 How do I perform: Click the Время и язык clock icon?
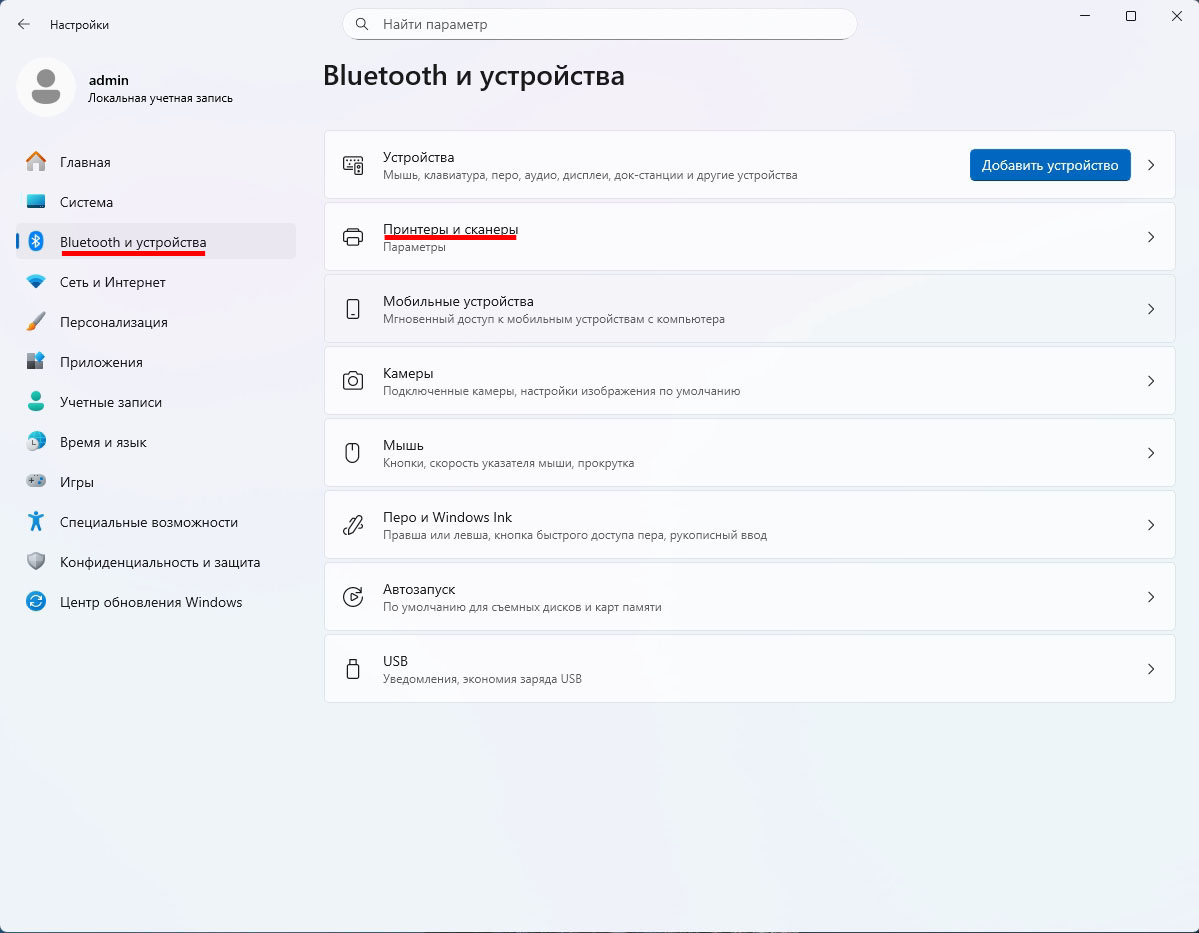coord(36,441)
